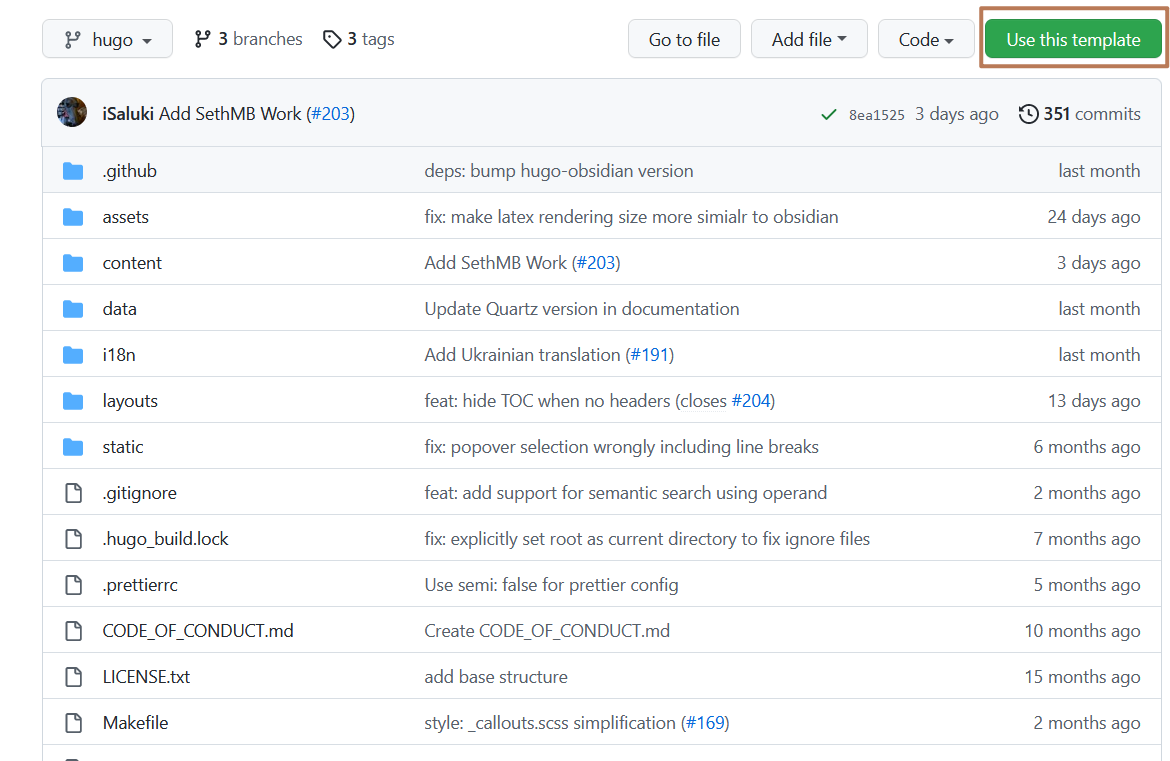Screen dimensions: 1170x761
Task: Click the static folder icon
Action: click(73, 447)
